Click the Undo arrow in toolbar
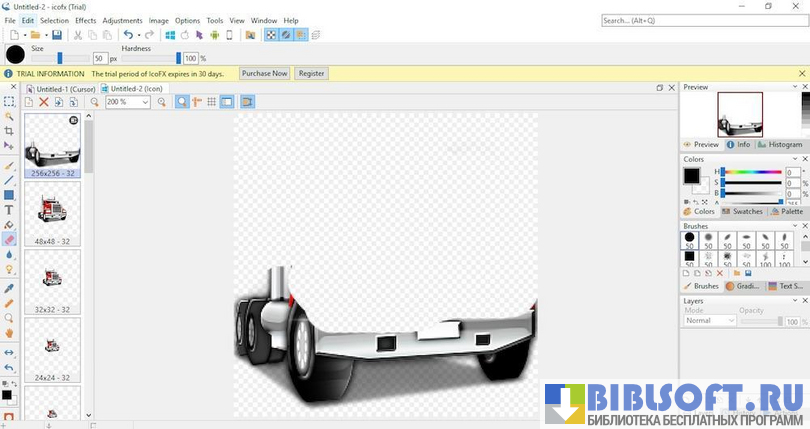The width and height of the screenshot is (810, 429). 127,35
